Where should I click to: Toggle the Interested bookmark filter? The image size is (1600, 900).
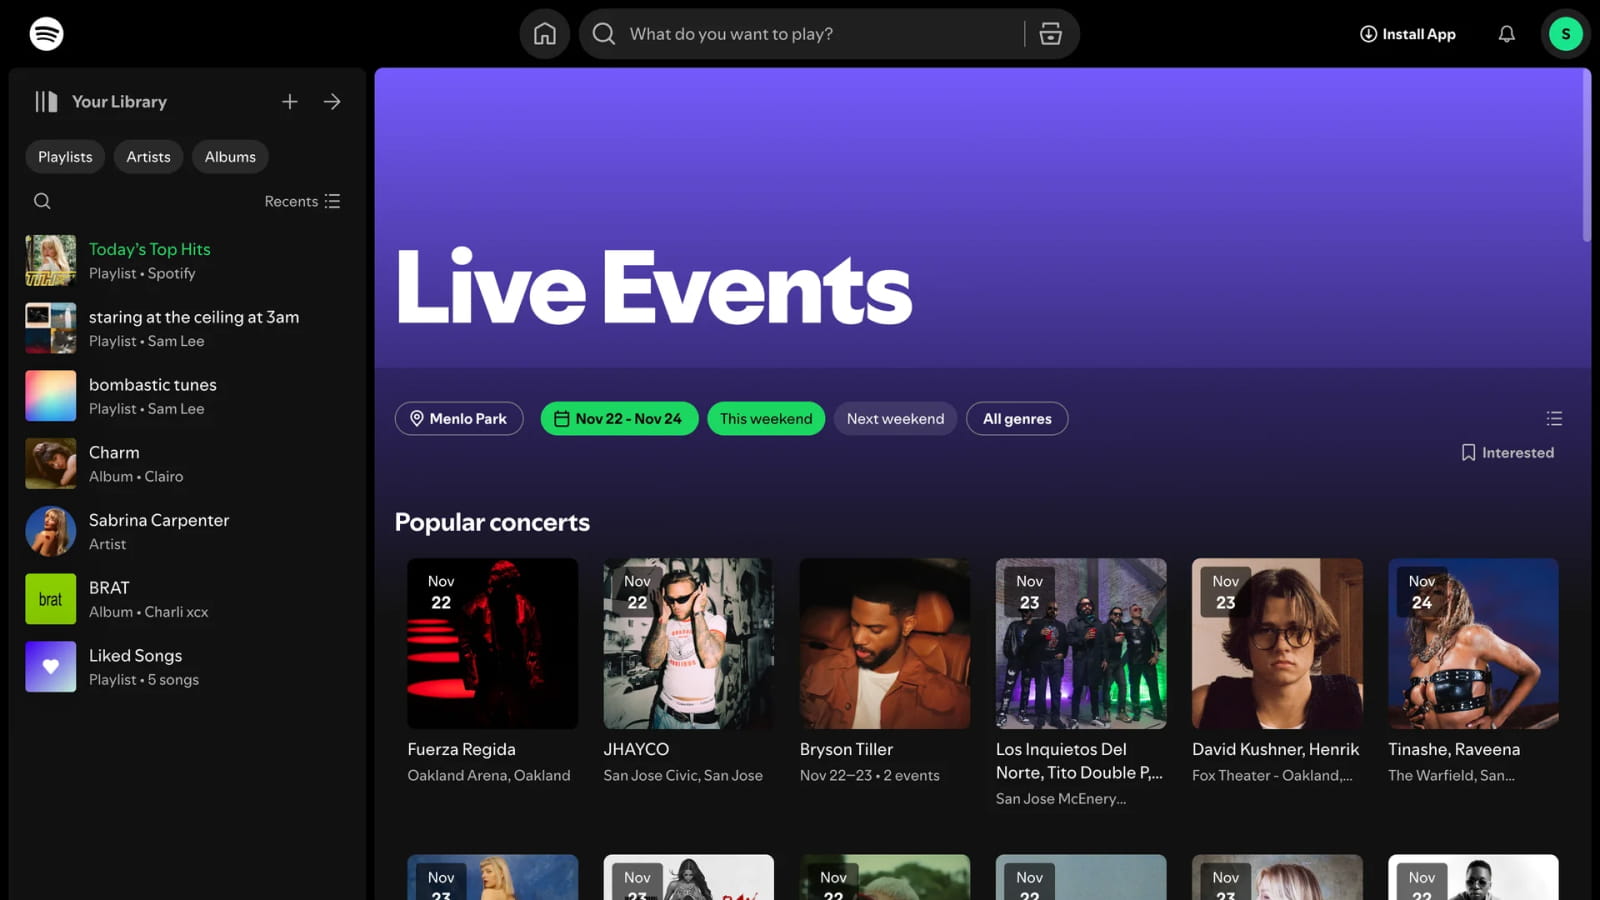coord(1506,452)
